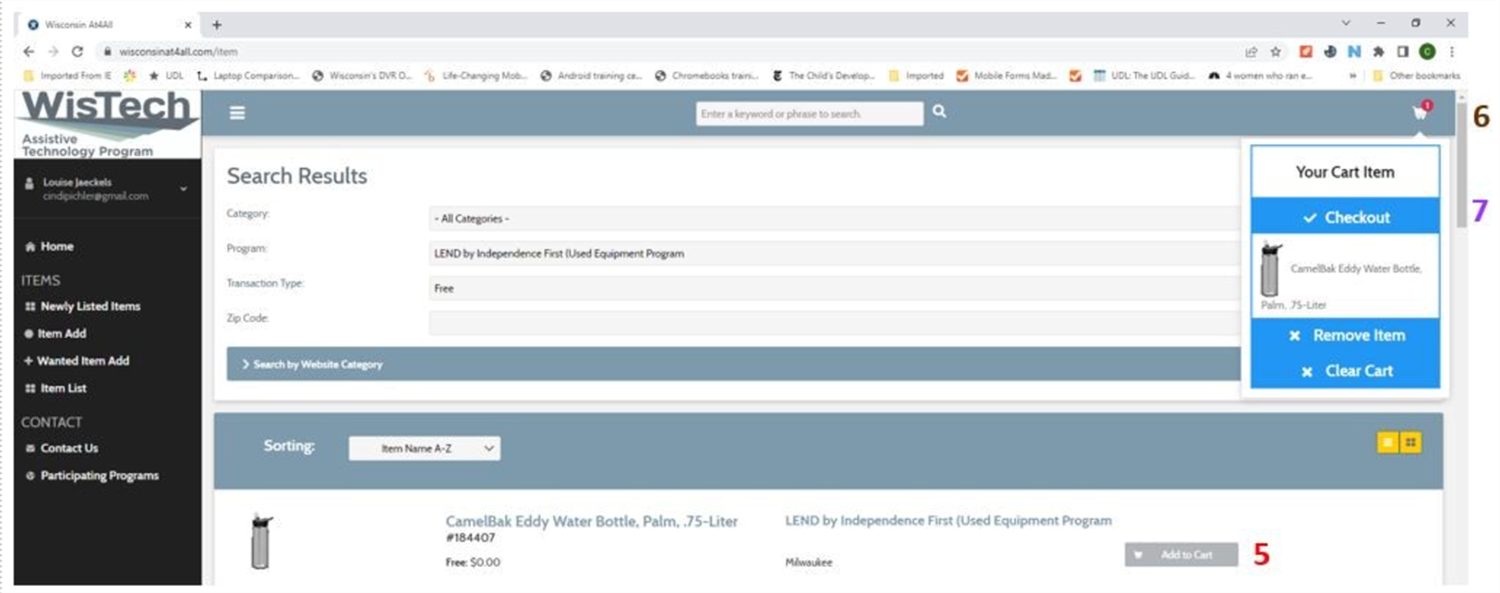Image resolution: width=1500 pixels, height=593 pixels.
Task: Close the Wisconsin At4All tab
Action: tap(188, 24)
